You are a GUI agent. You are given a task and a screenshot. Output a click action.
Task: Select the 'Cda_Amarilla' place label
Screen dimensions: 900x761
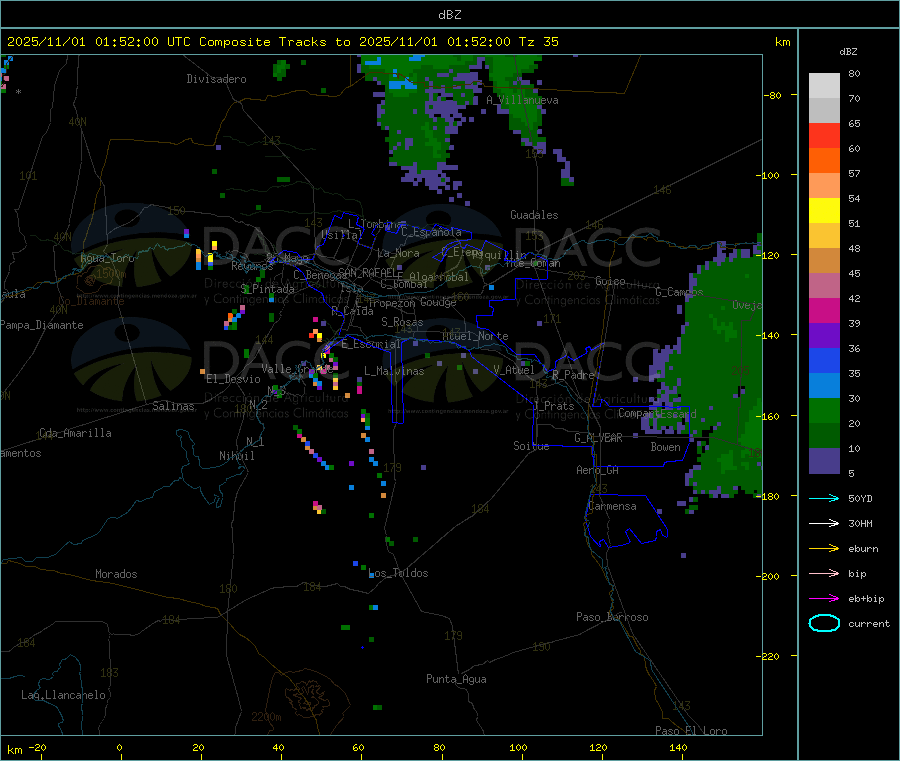75,433
